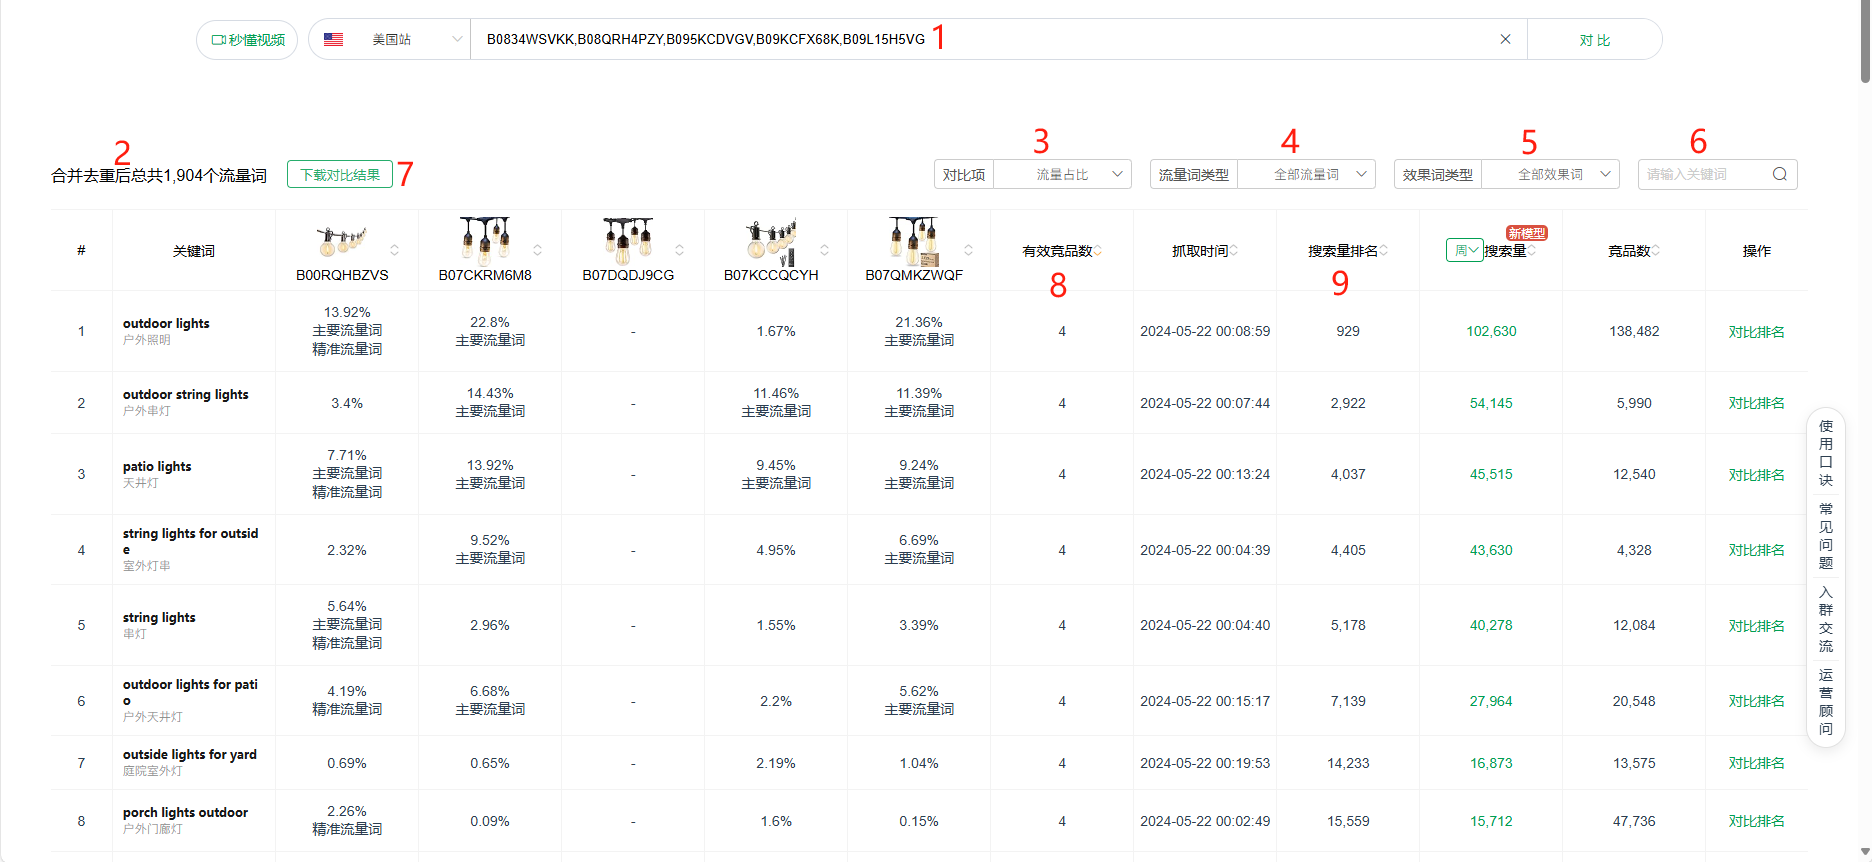This screenshot has height=862, width=1872.
Task: Click the B00RQHBZVS ASIN label
Action: tap(342, 275)
